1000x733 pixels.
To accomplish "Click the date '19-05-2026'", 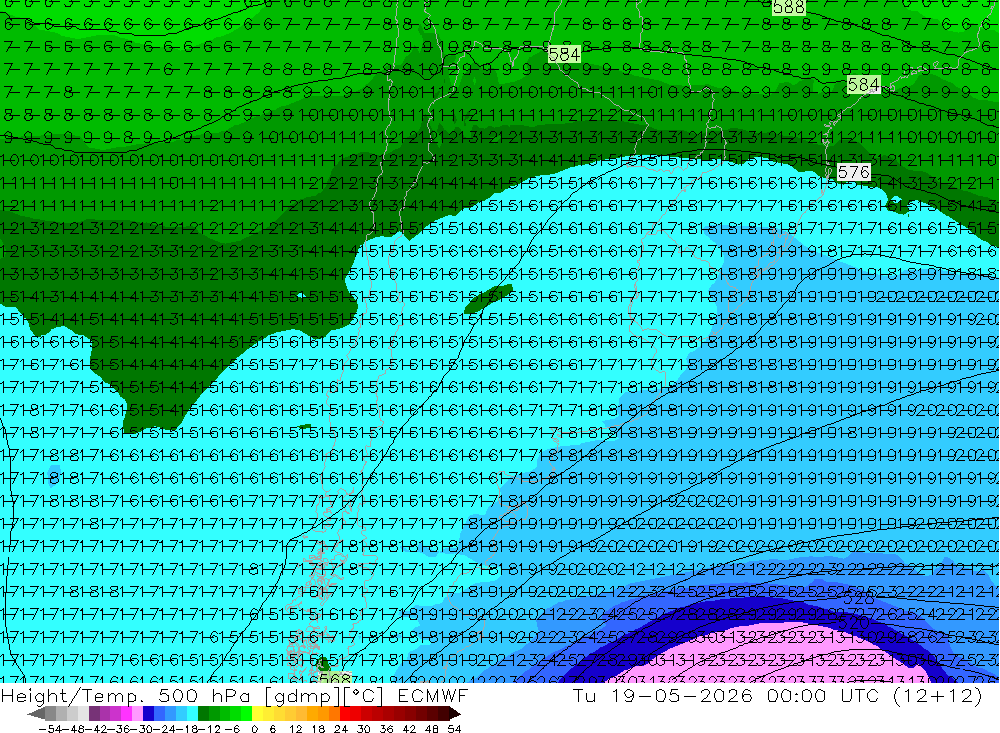I will 682,695.
